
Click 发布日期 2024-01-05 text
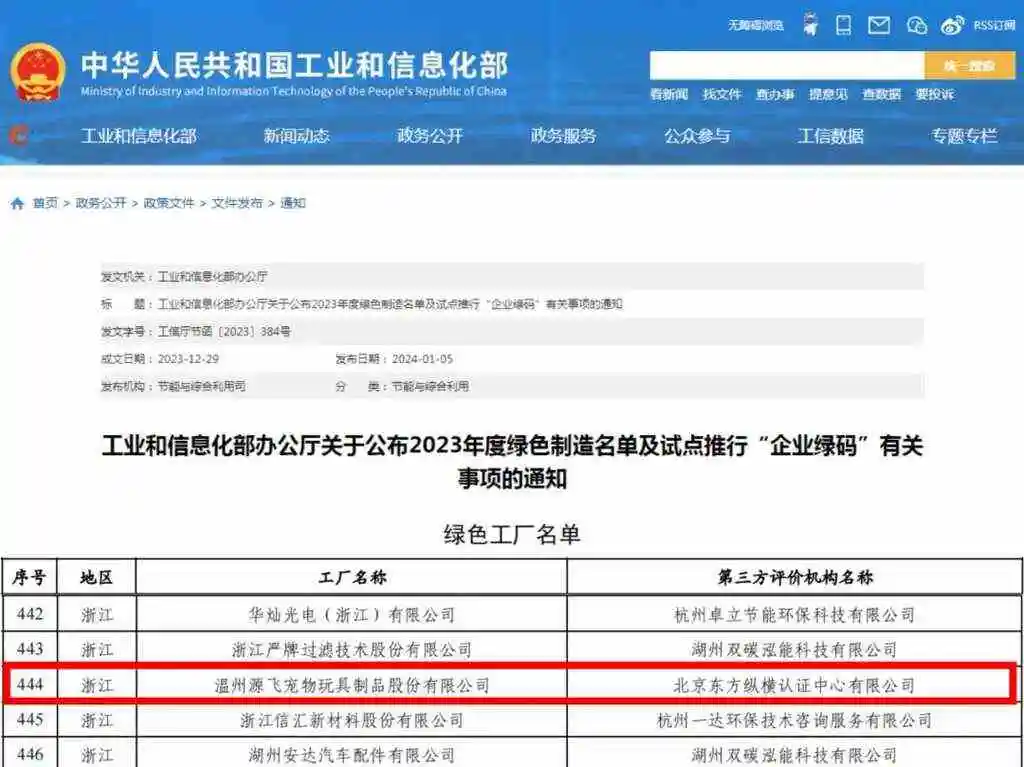click(394, 359)
